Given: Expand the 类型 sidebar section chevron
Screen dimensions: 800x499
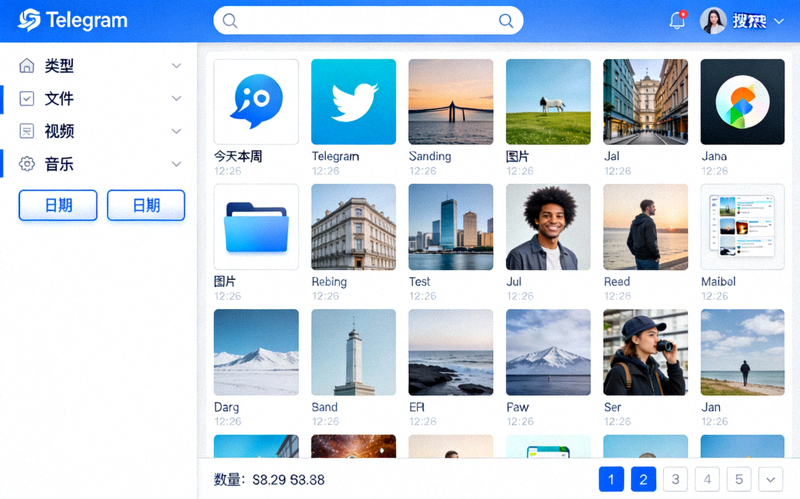Looking at the screenshot, I should (177, 66).
